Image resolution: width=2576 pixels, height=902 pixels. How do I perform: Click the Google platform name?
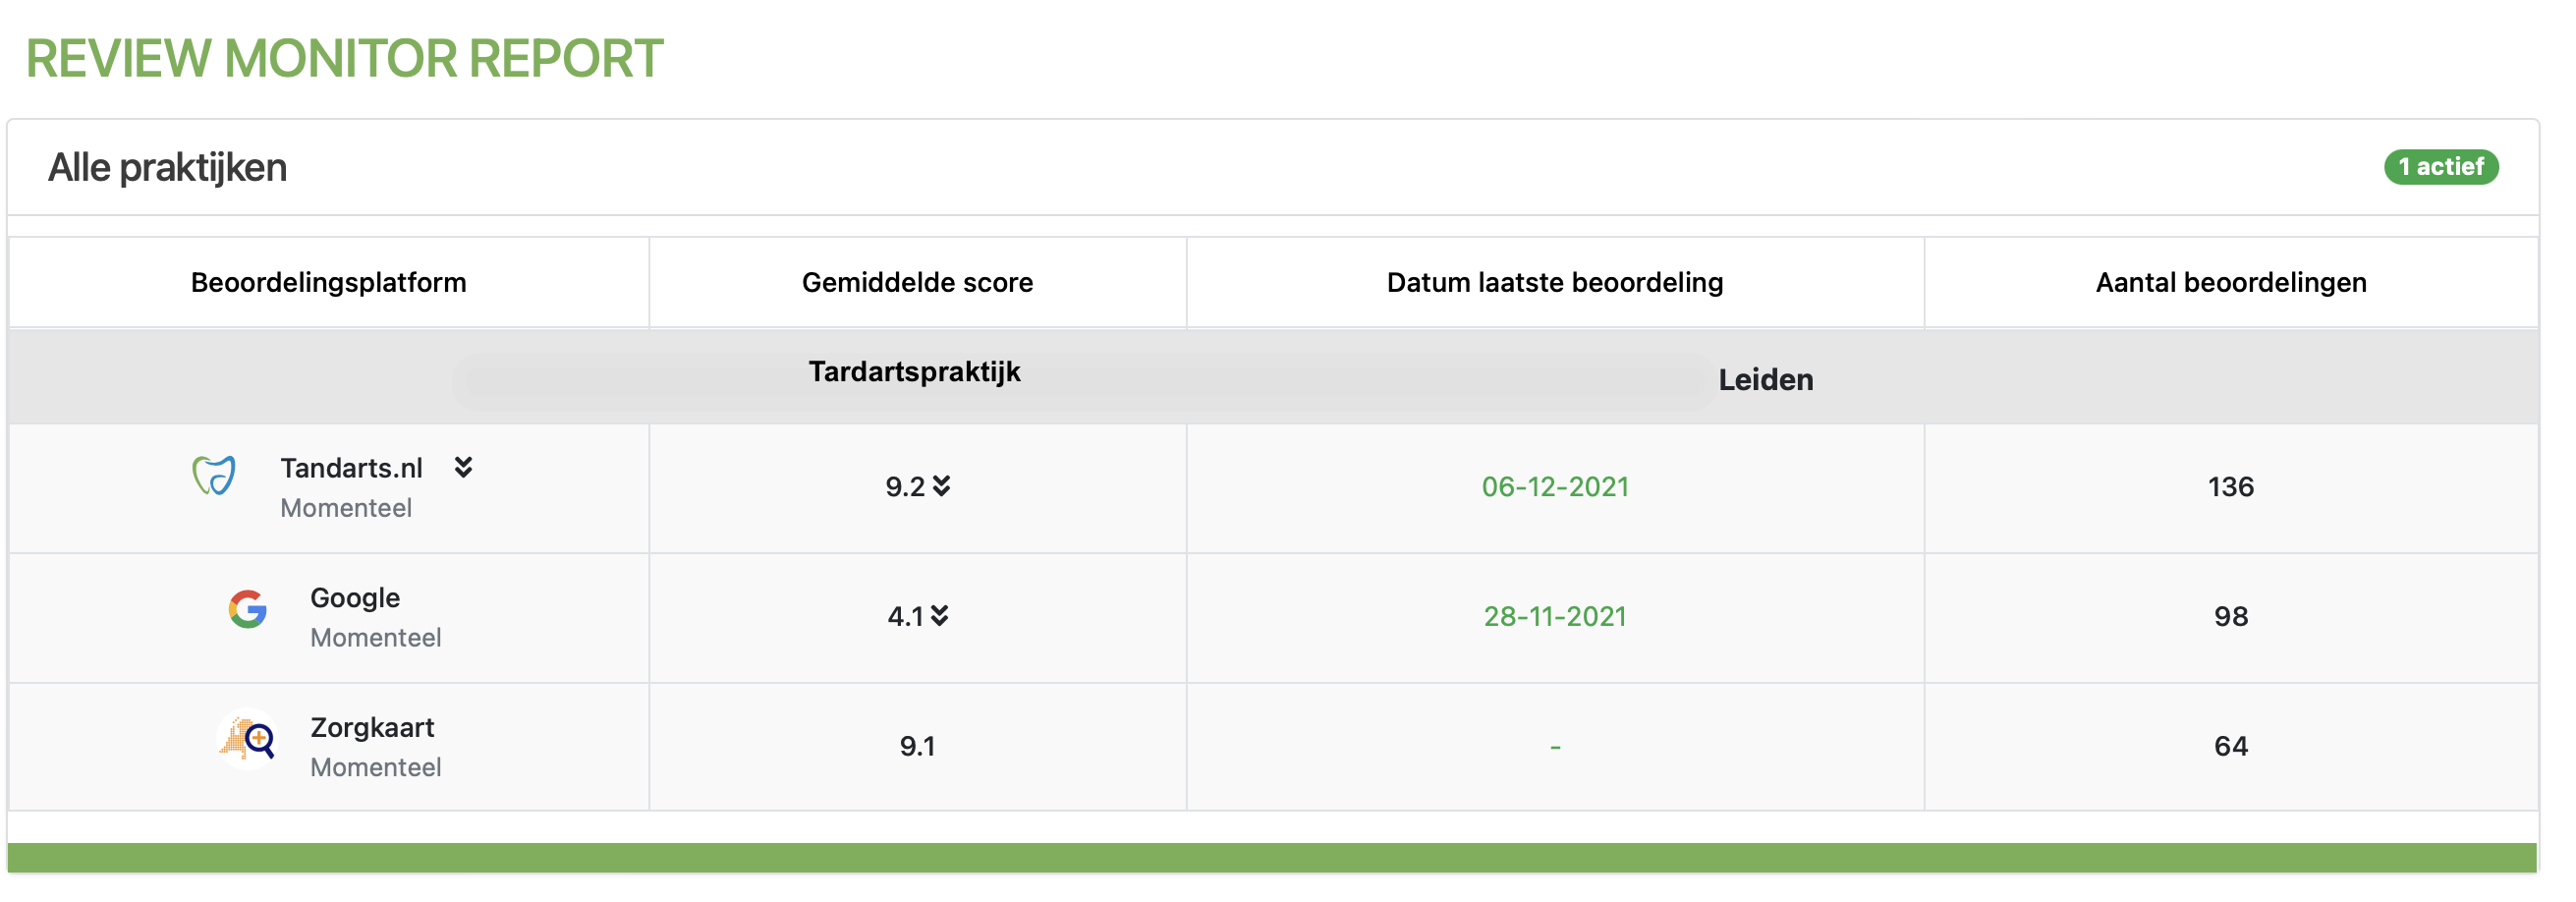tap(355, 598)
